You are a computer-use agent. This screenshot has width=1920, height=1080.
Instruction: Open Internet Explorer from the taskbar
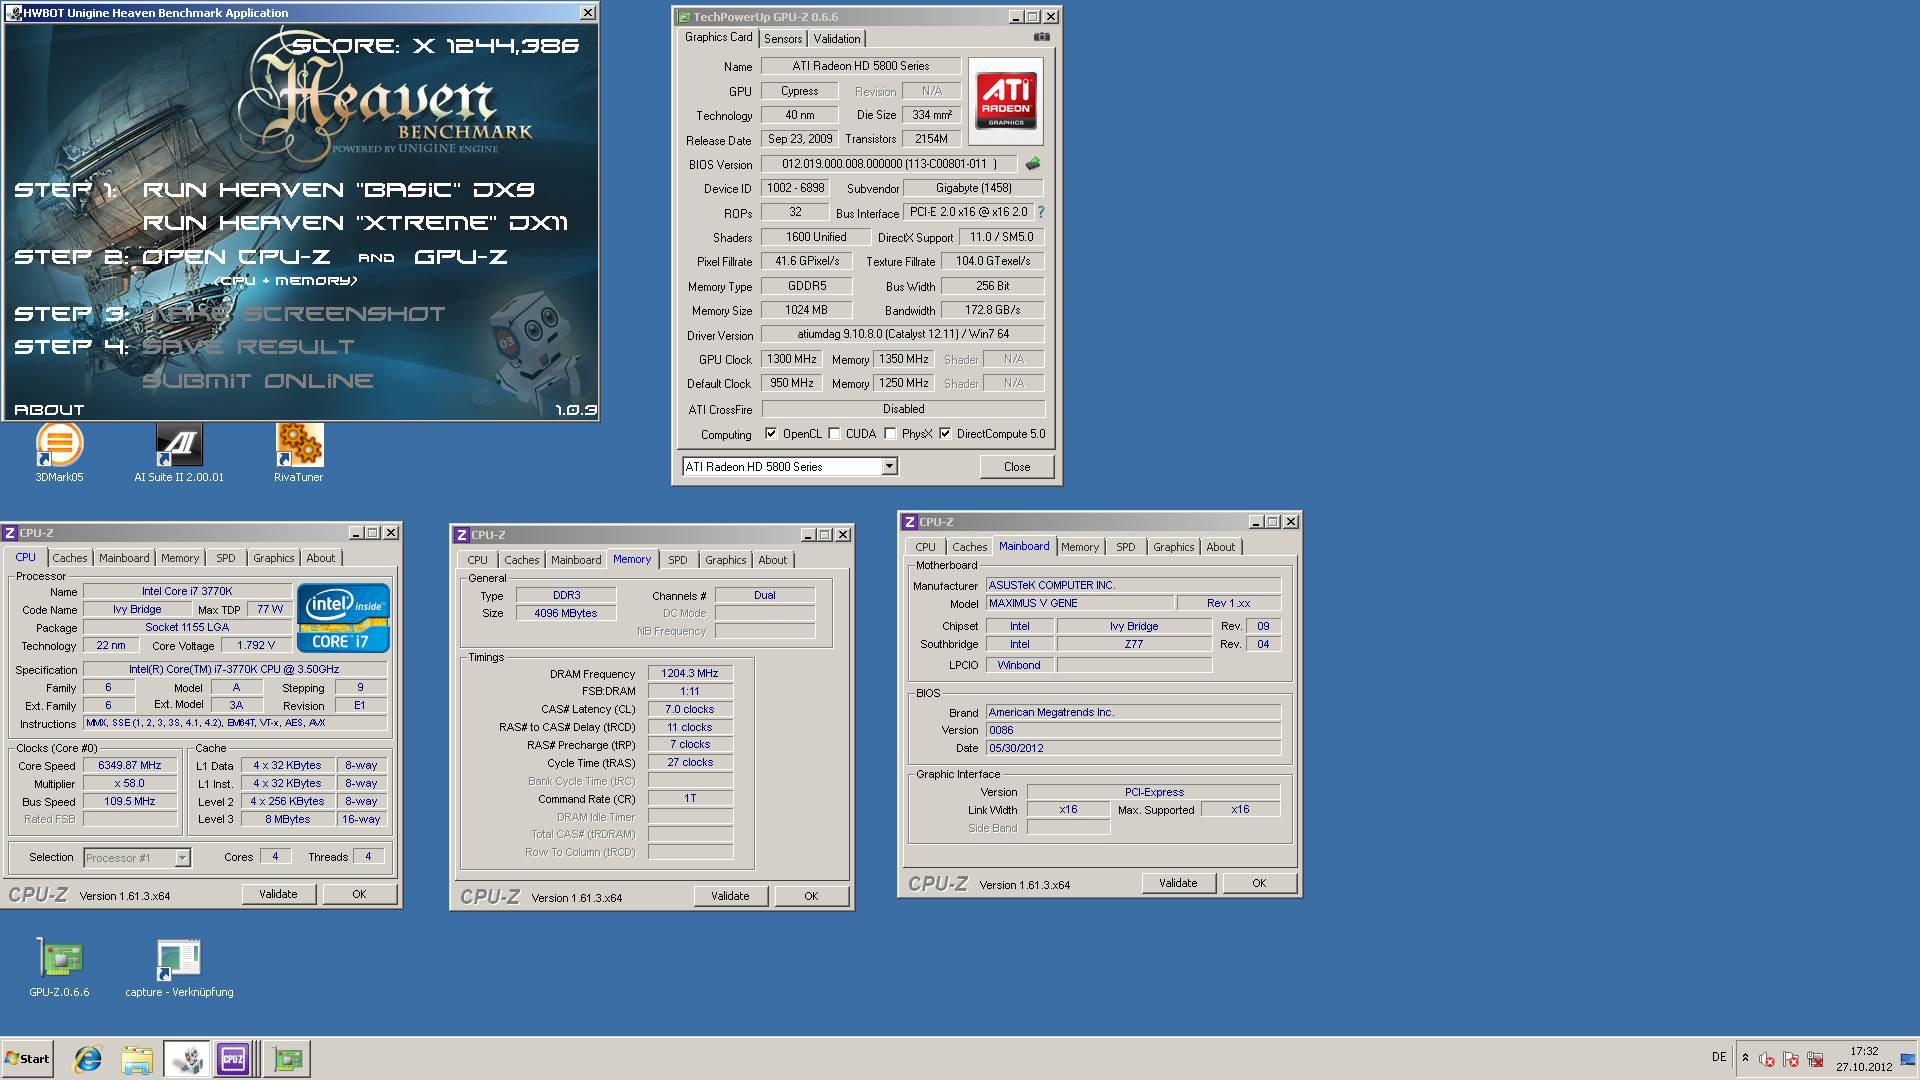(x=88, y=1059)
